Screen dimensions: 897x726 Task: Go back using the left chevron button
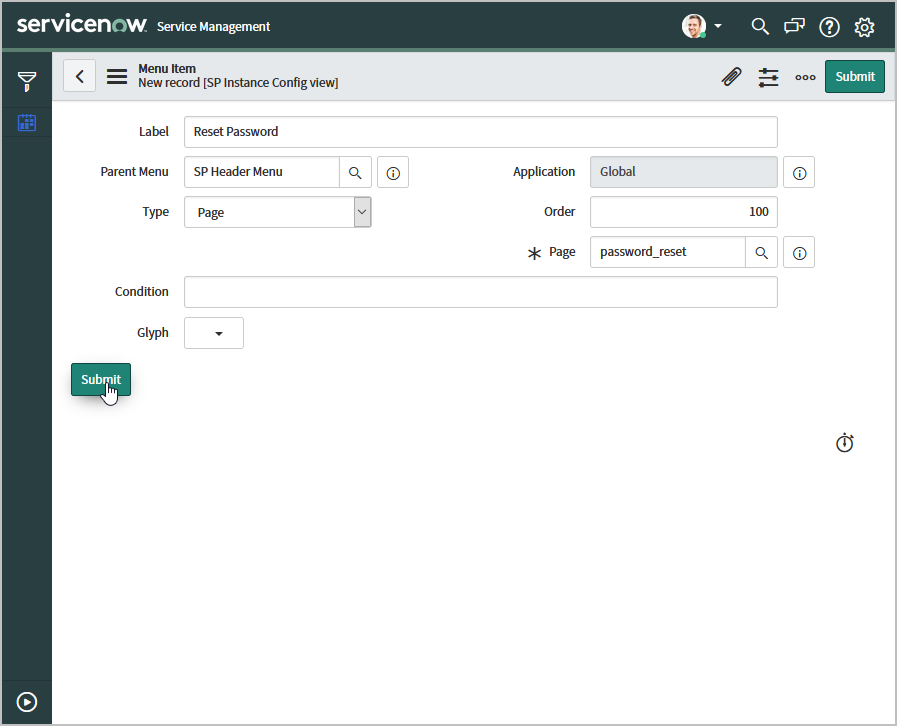coord(80,76)
